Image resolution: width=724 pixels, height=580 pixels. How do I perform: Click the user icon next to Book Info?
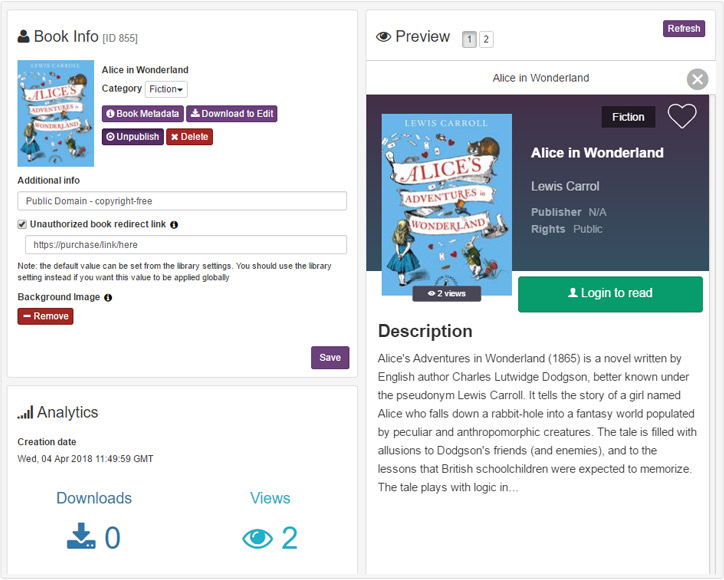pos(24,37)
